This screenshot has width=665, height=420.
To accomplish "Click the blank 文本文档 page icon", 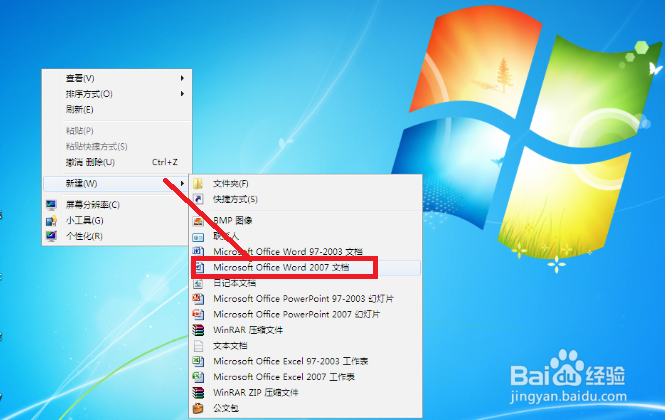I will [198, 346].
